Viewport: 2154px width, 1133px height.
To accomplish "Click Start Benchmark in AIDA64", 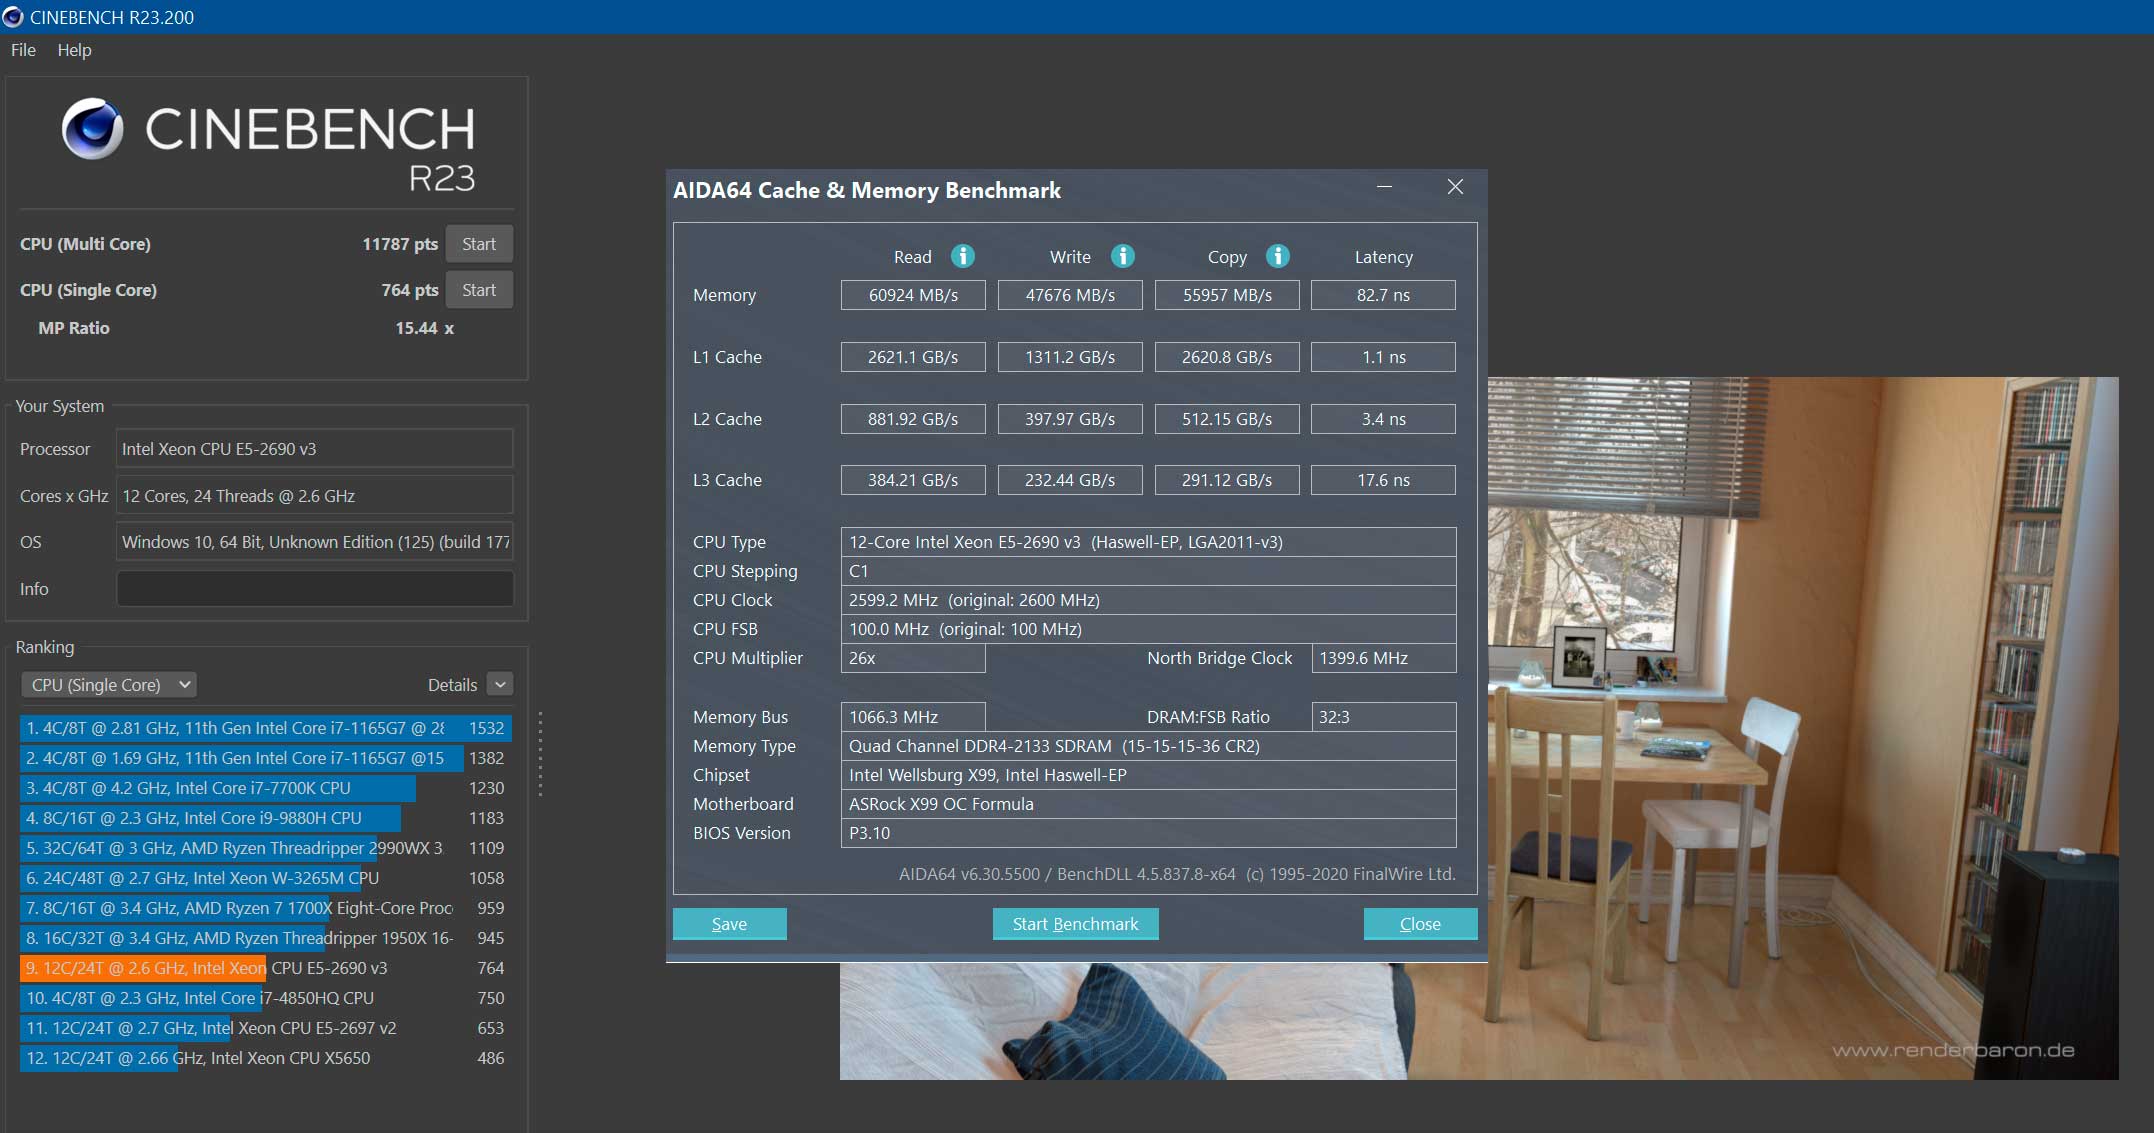I will pyautogui.click(x=1075, y=924).
